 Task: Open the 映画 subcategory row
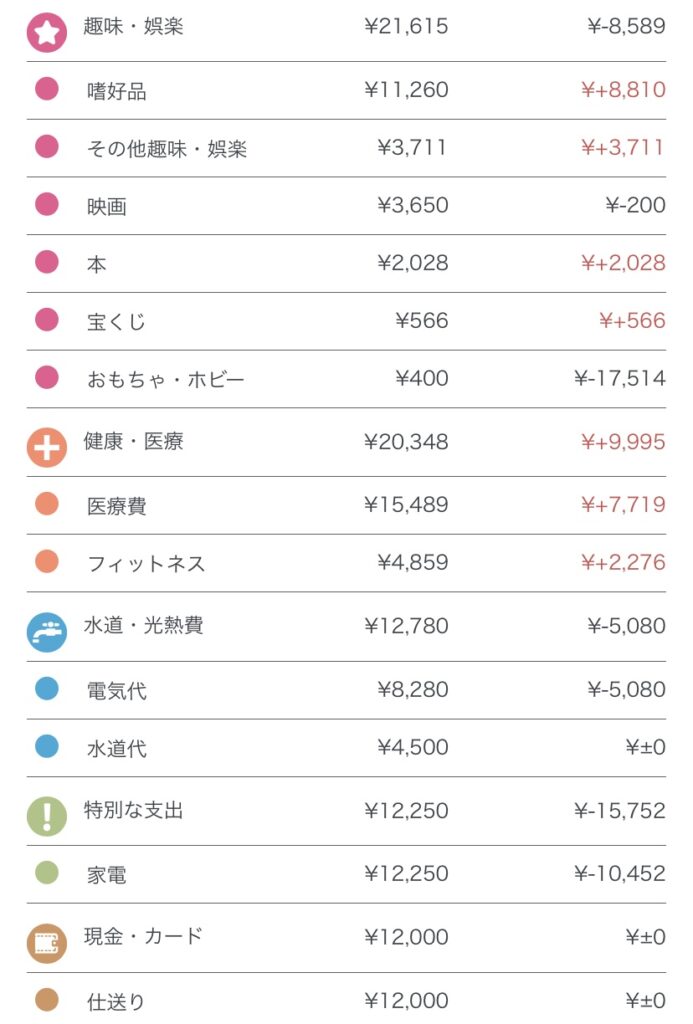[107, 207]
